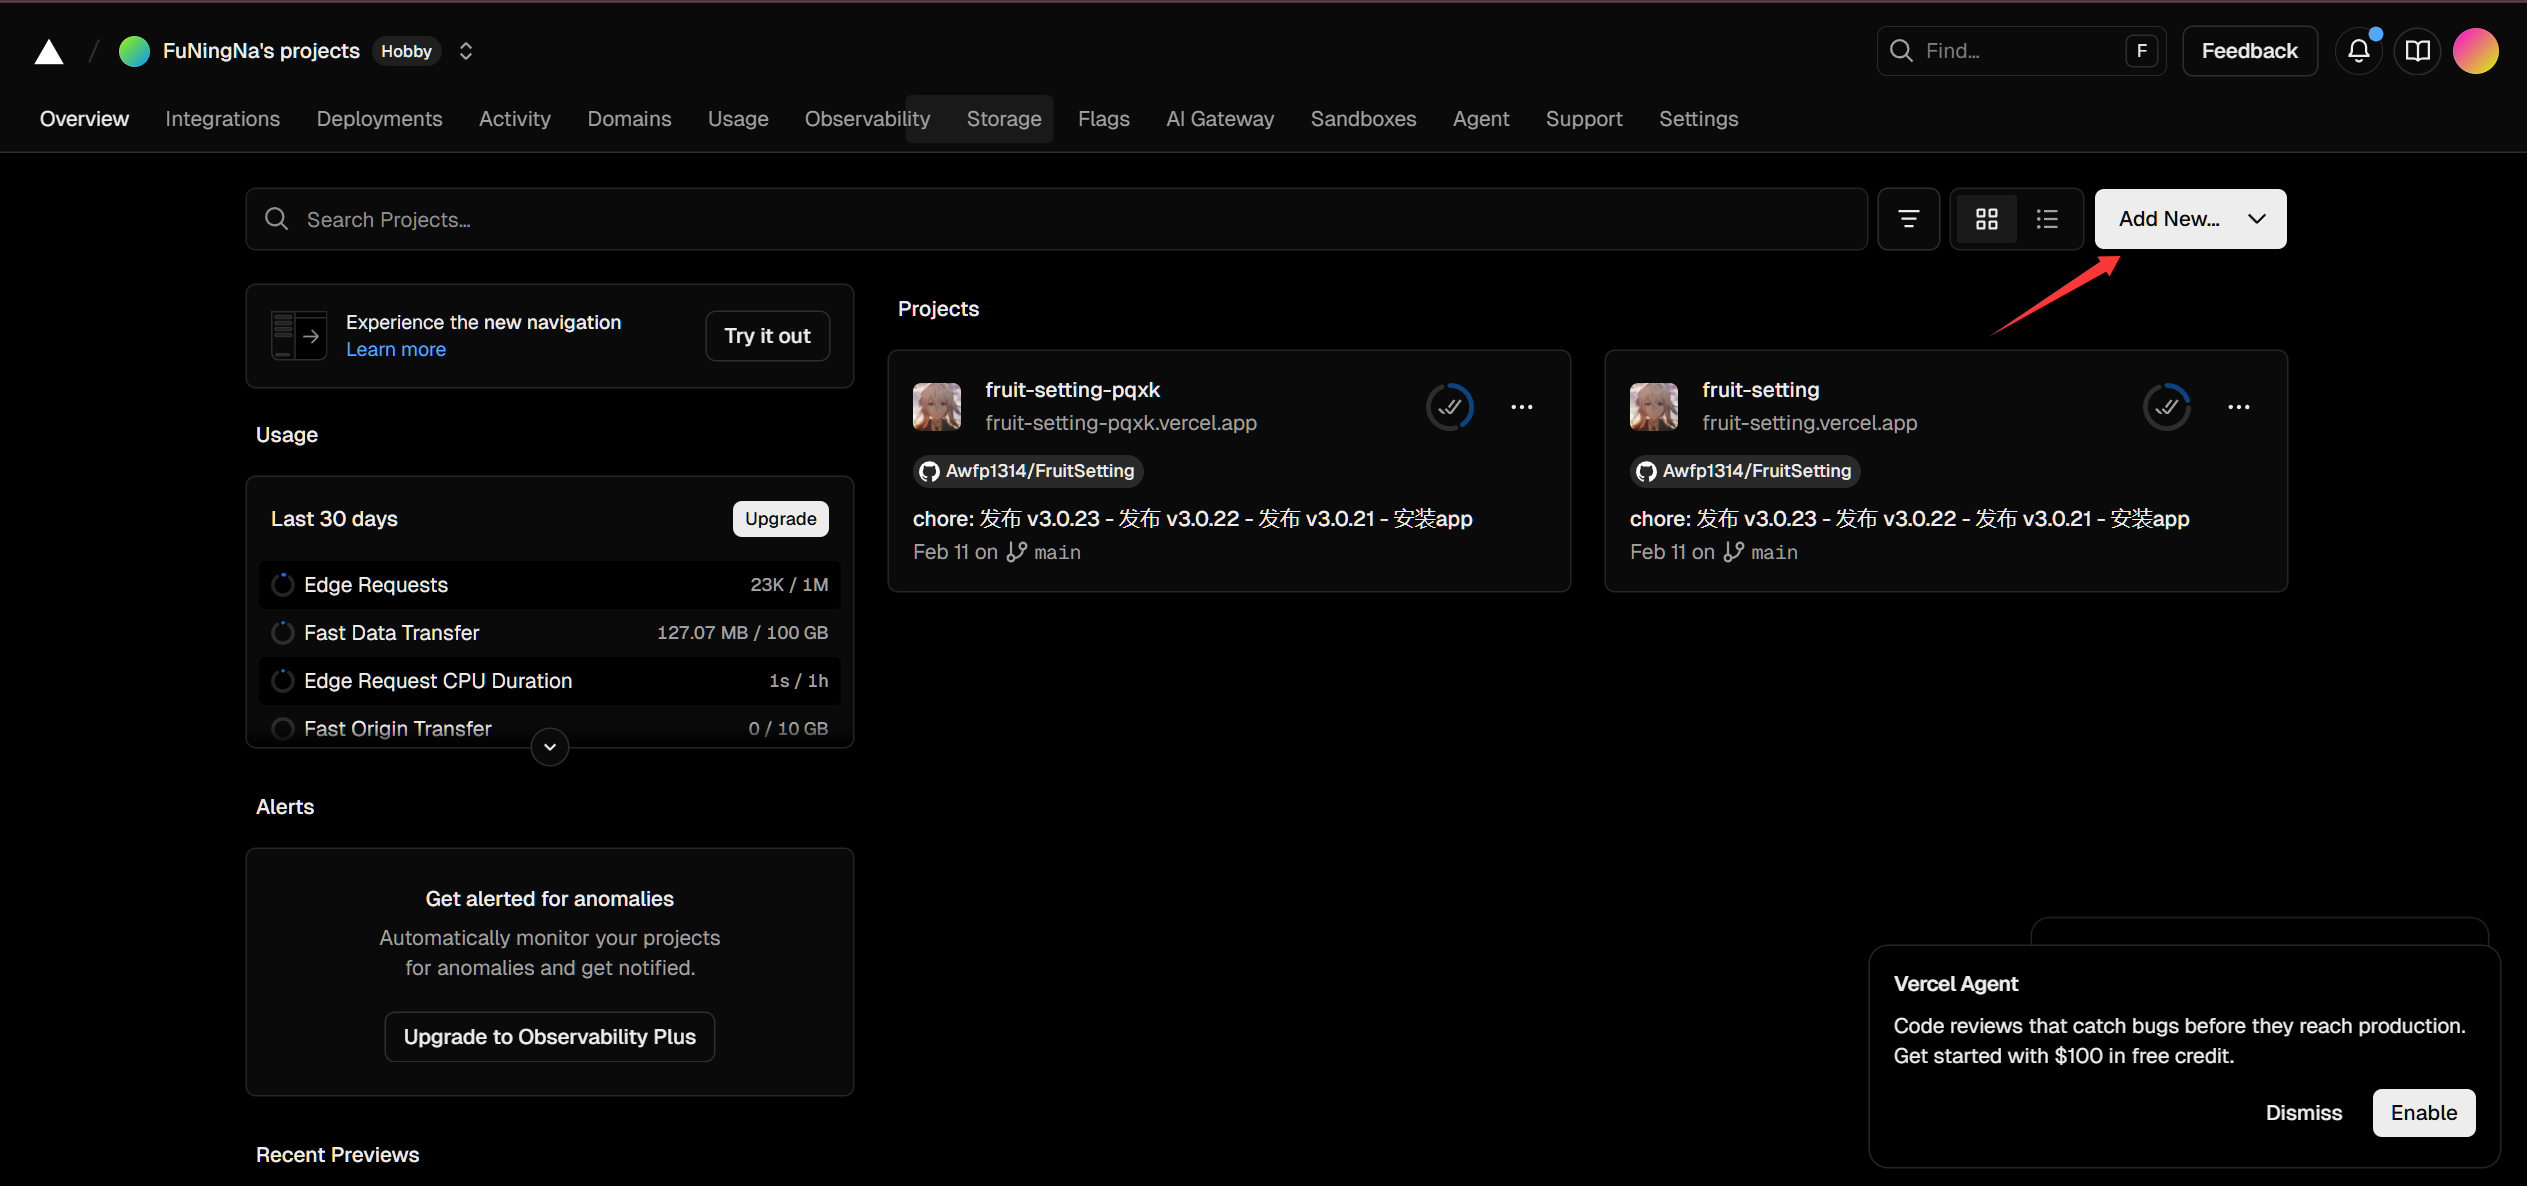Open Awfp1314/FruitSetting repo on fruit-setting card
Viewport: 2527px width, 1186px height.
1744,471
